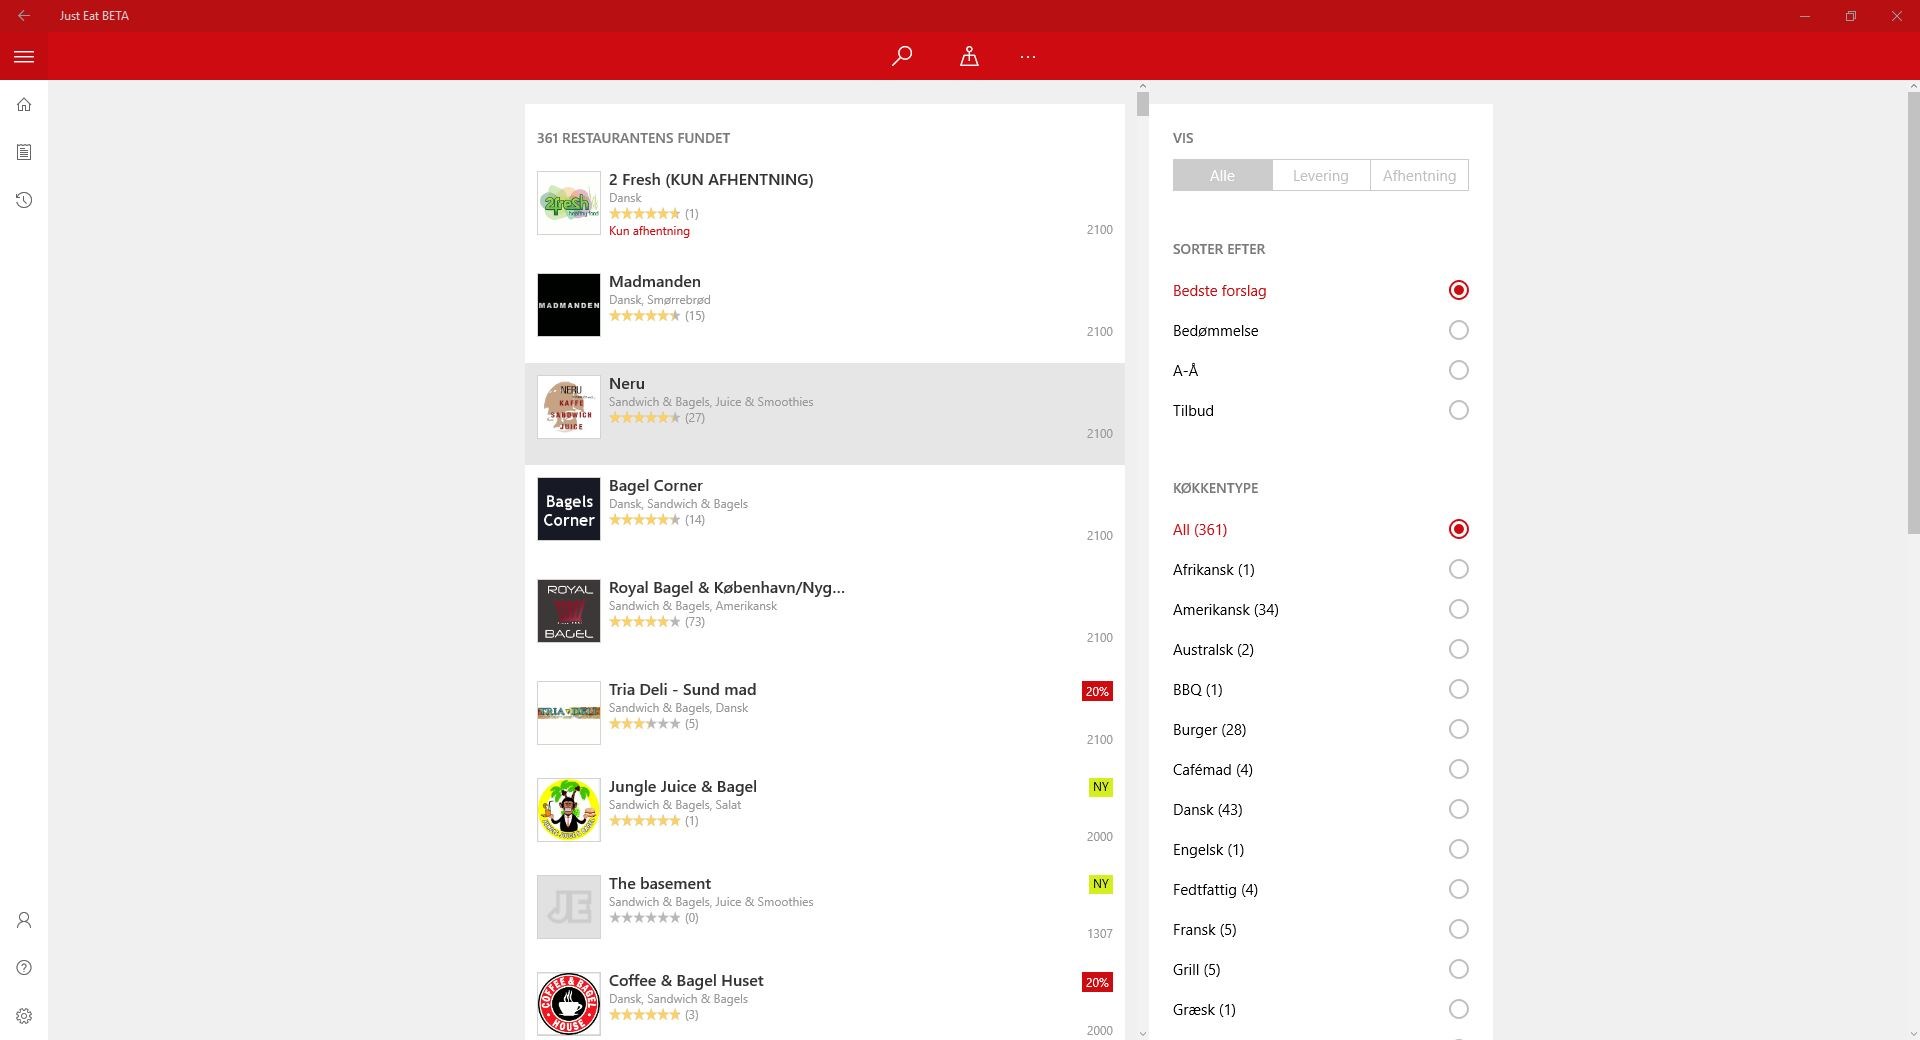The height and width of the screenshot is (1040, 1920).
Task: Open the search magnifier tool
Action: click(x=902, y=56)
